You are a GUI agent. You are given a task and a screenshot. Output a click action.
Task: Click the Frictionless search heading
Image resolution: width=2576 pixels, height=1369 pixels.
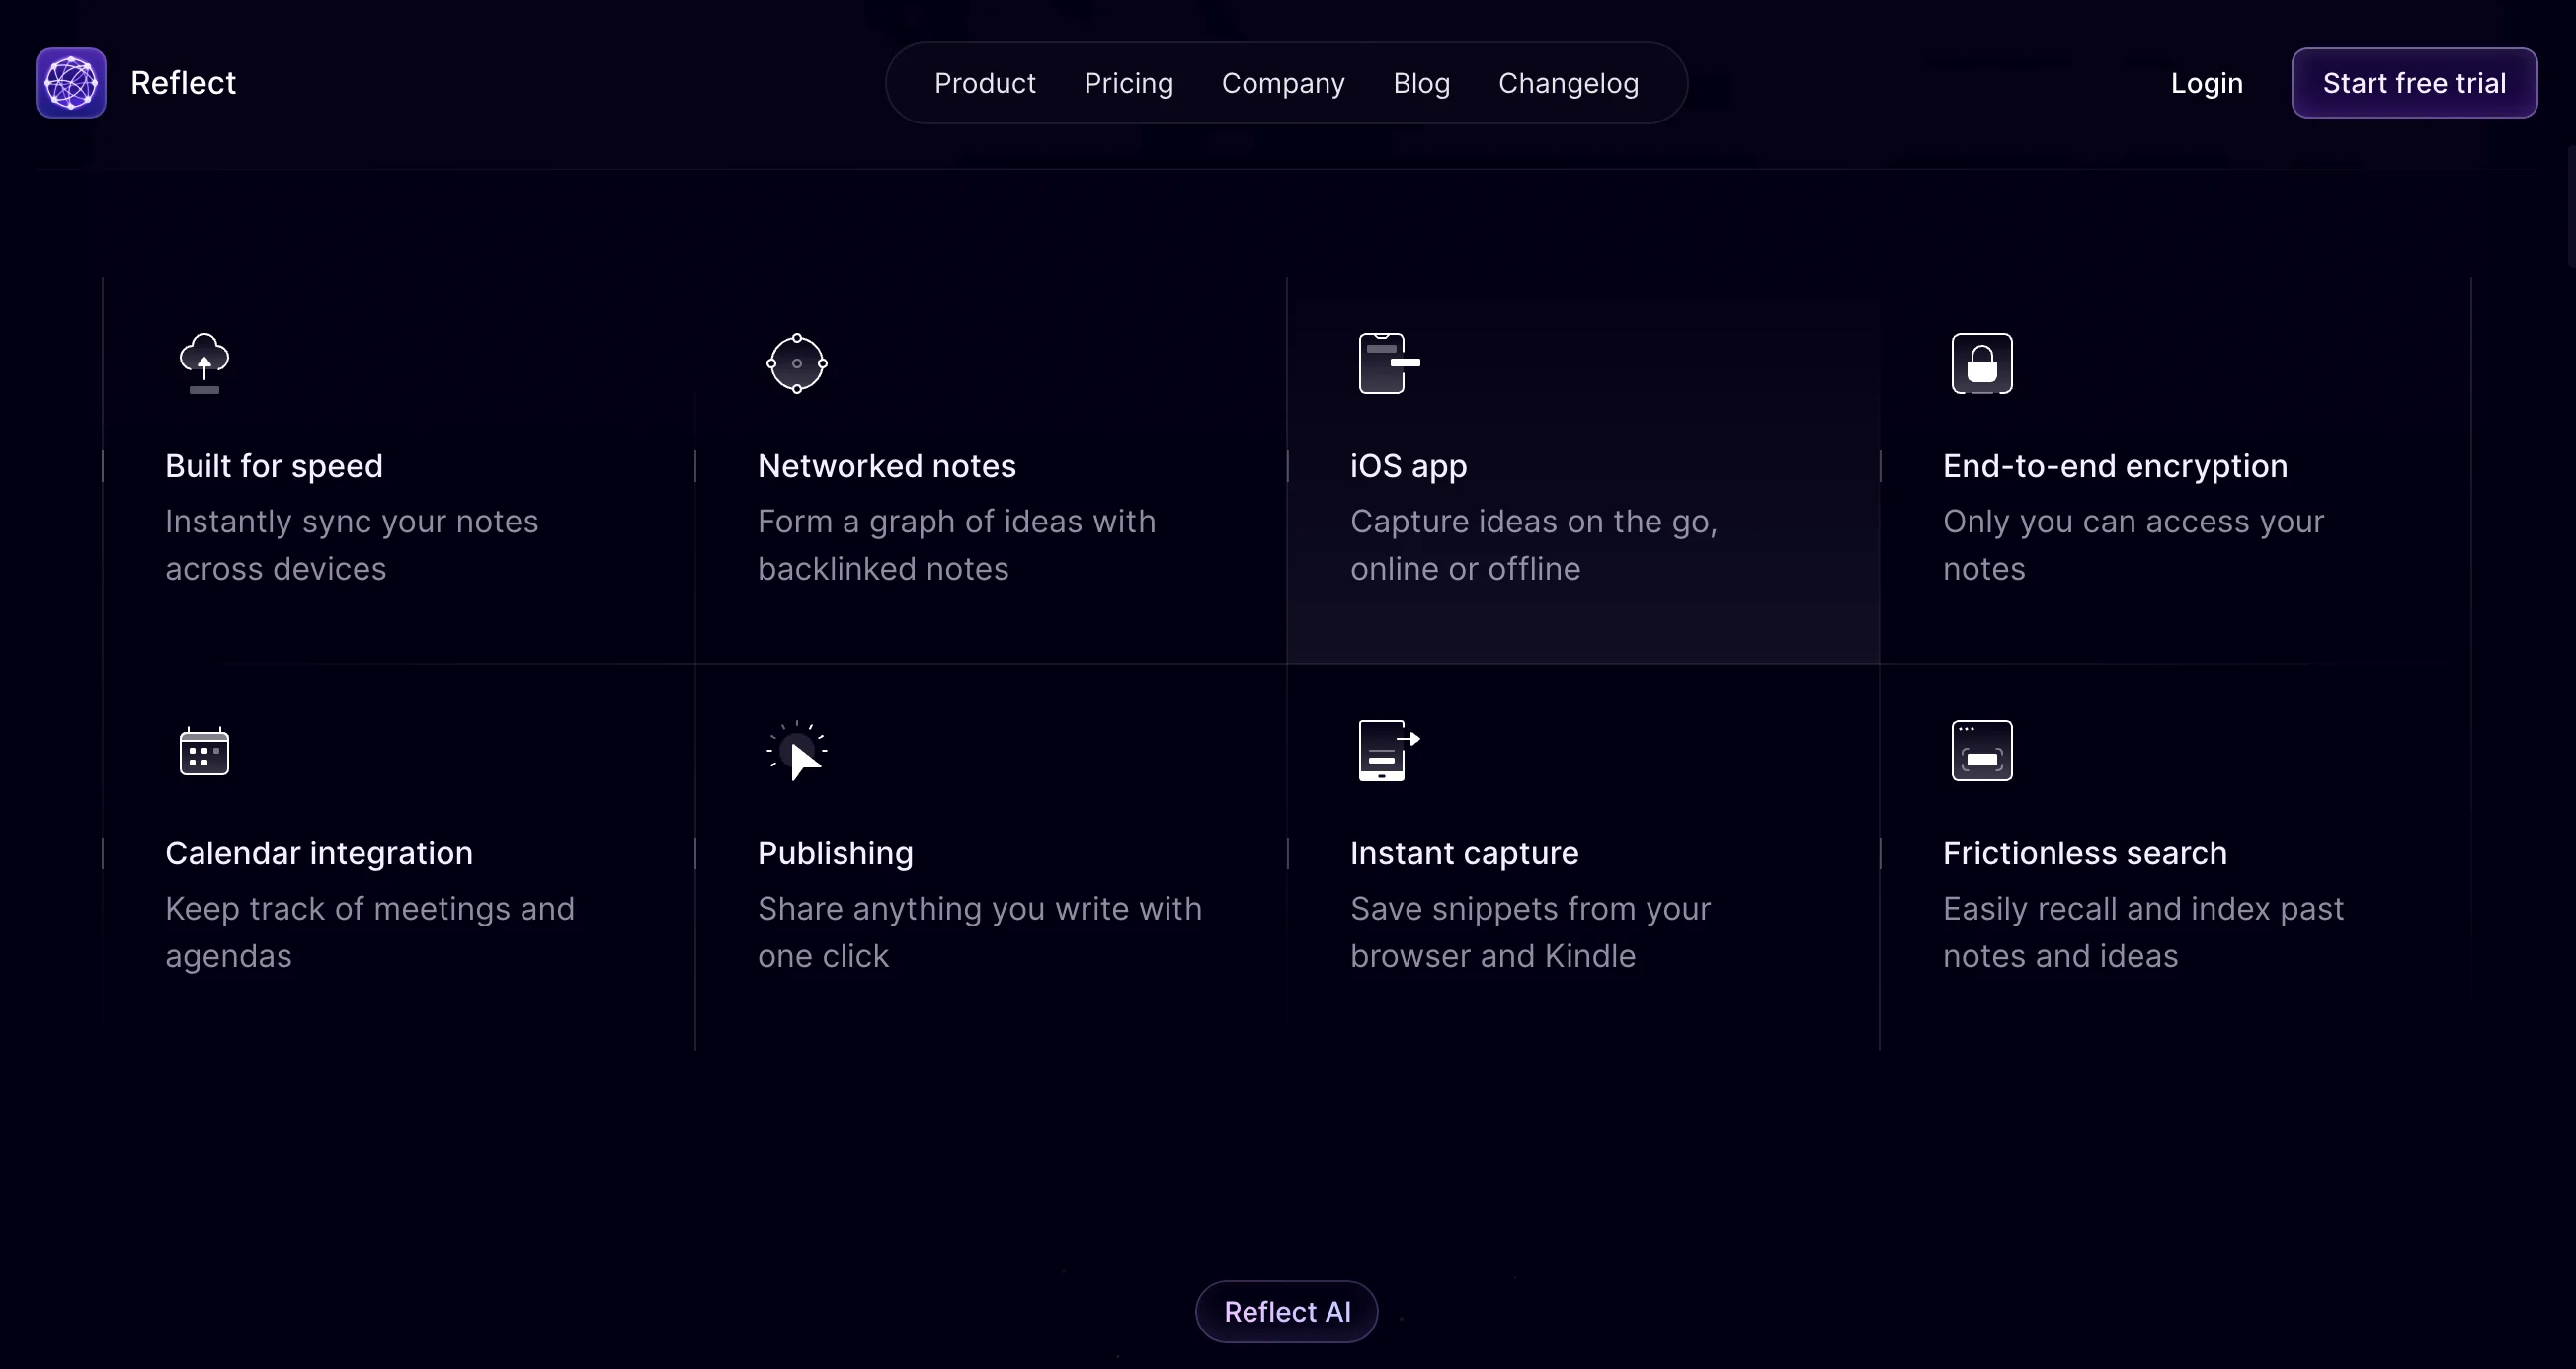2084,853
